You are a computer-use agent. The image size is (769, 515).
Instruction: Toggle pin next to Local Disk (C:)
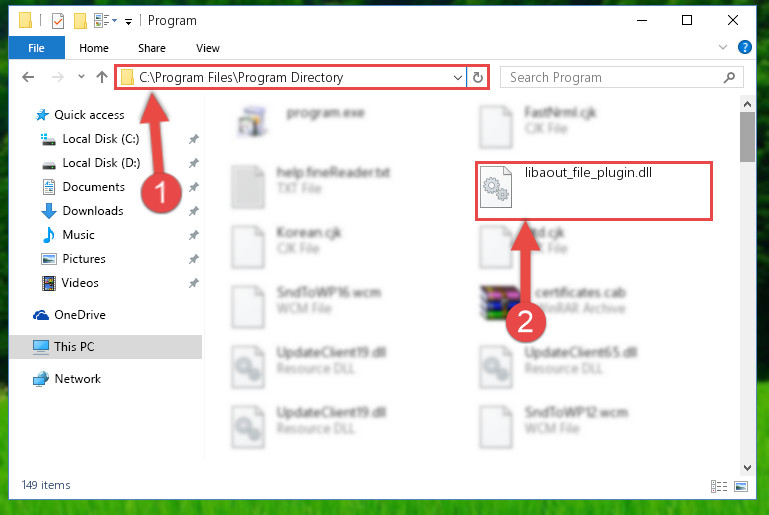coord(194,139)
